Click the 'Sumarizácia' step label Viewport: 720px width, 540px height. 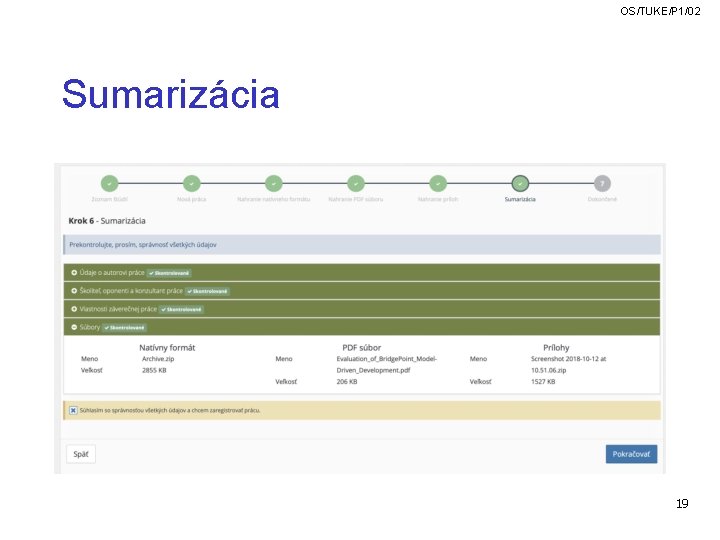click(x=520, y=199)
